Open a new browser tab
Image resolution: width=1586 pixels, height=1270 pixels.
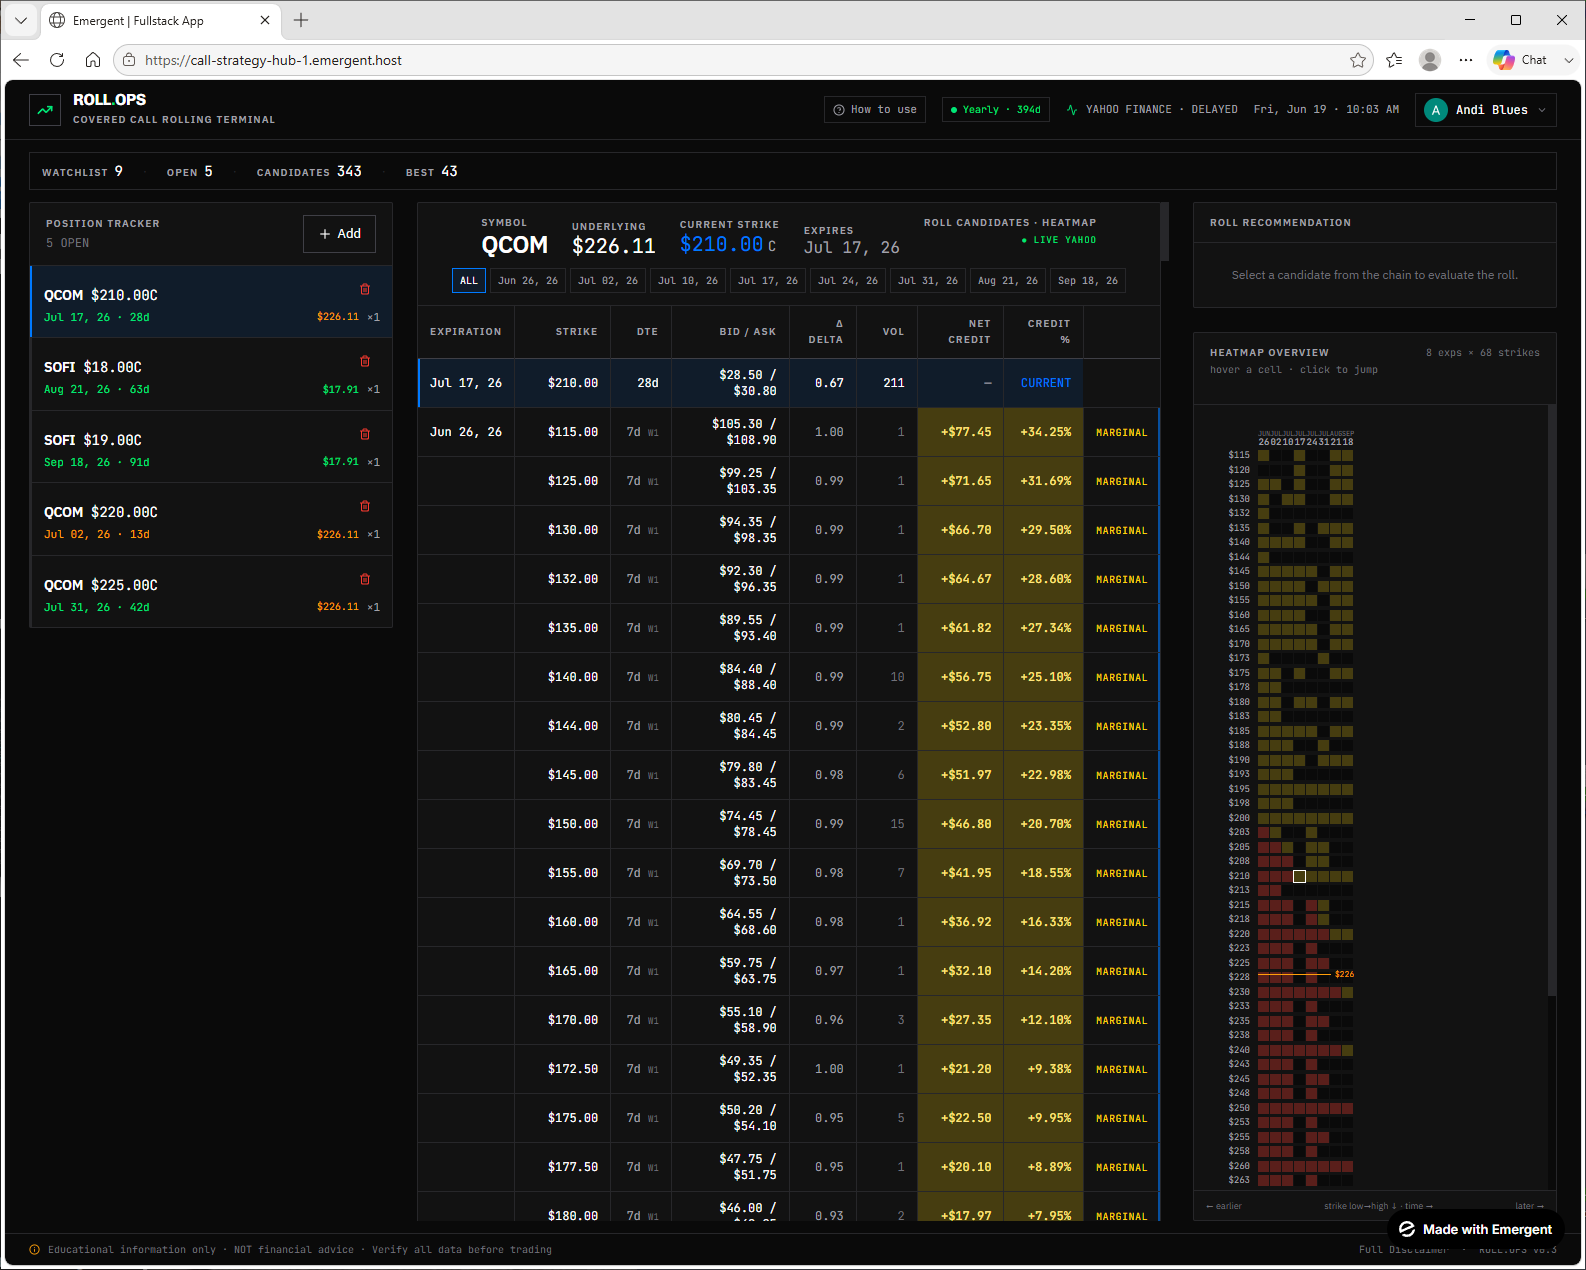point(301,20)
